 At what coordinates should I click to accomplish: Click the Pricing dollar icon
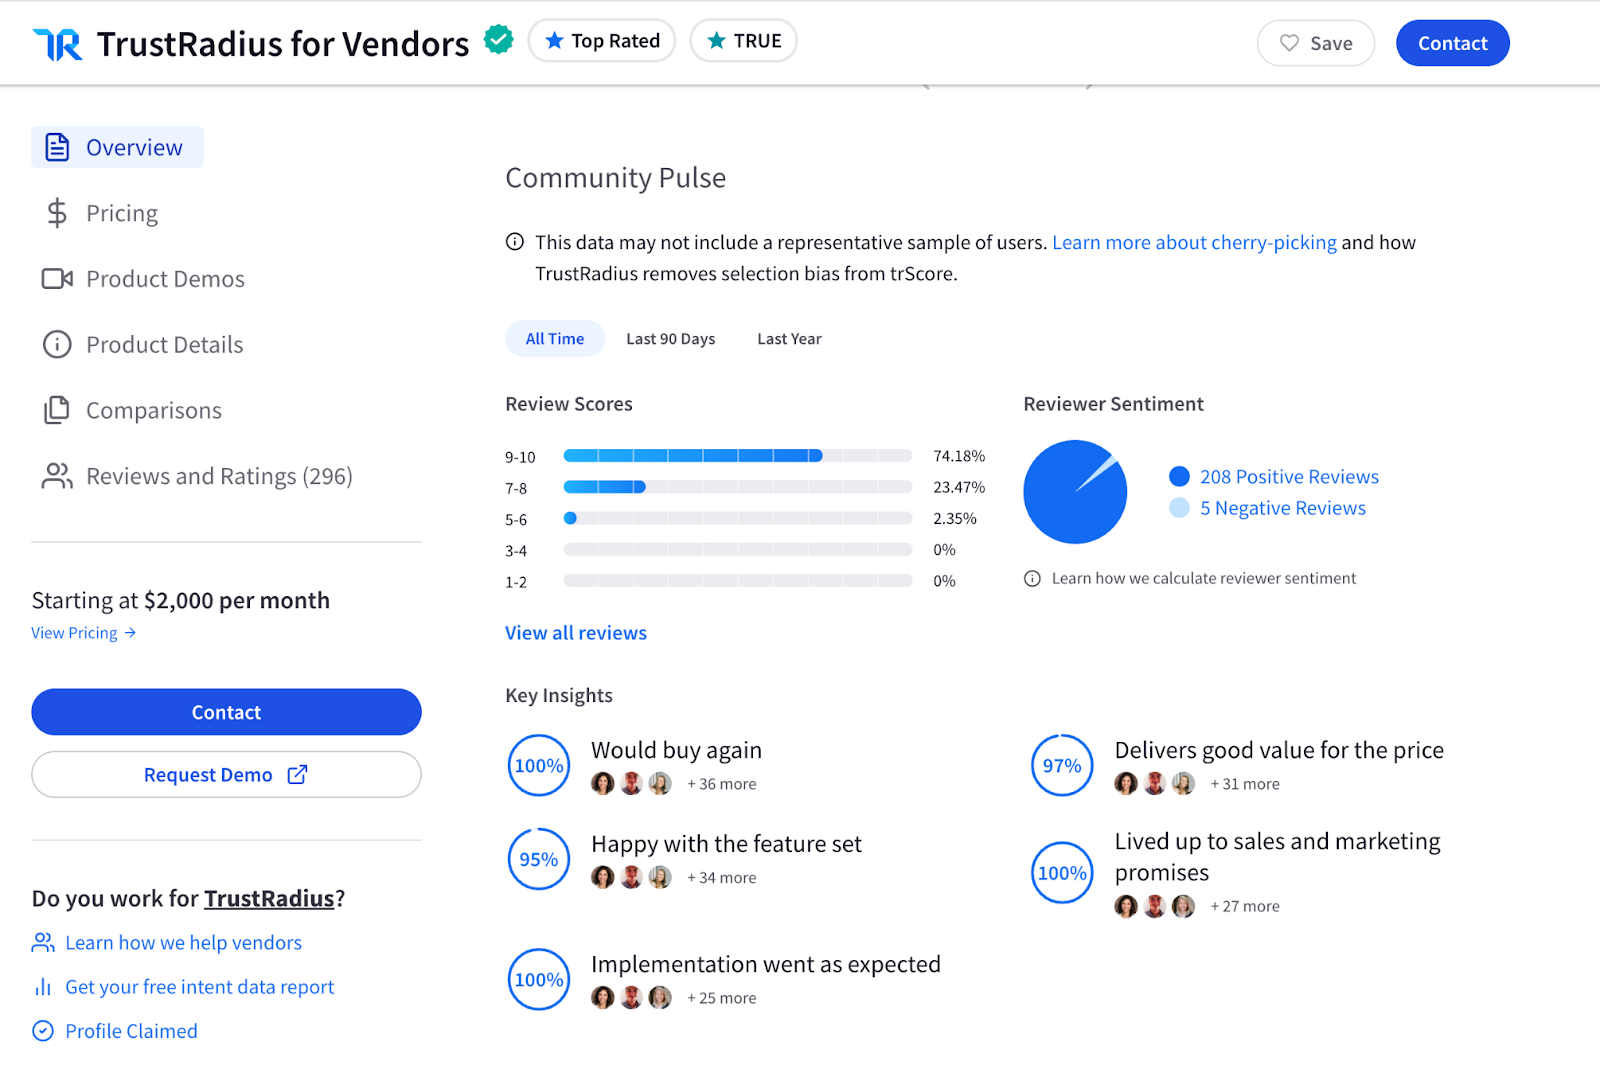[x=57, y=213]
